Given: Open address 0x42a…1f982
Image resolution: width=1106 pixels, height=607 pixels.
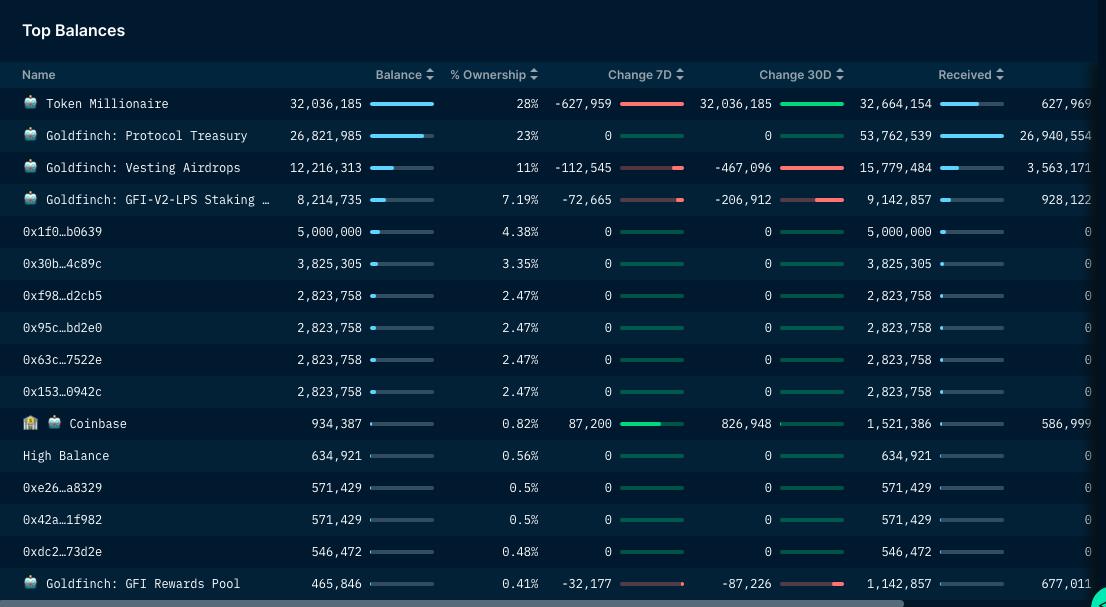Looking at the screenshot, I should point(62,520).
